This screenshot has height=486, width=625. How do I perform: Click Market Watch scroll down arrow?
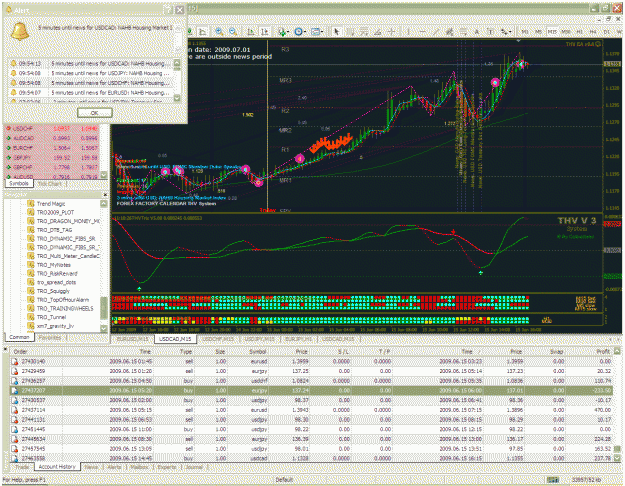pyautogui.click(x=104, y=175)
